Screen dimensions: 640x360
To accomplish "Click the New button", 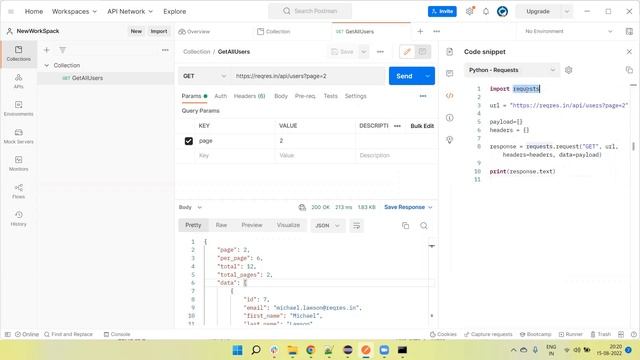I will pos(136,31).
